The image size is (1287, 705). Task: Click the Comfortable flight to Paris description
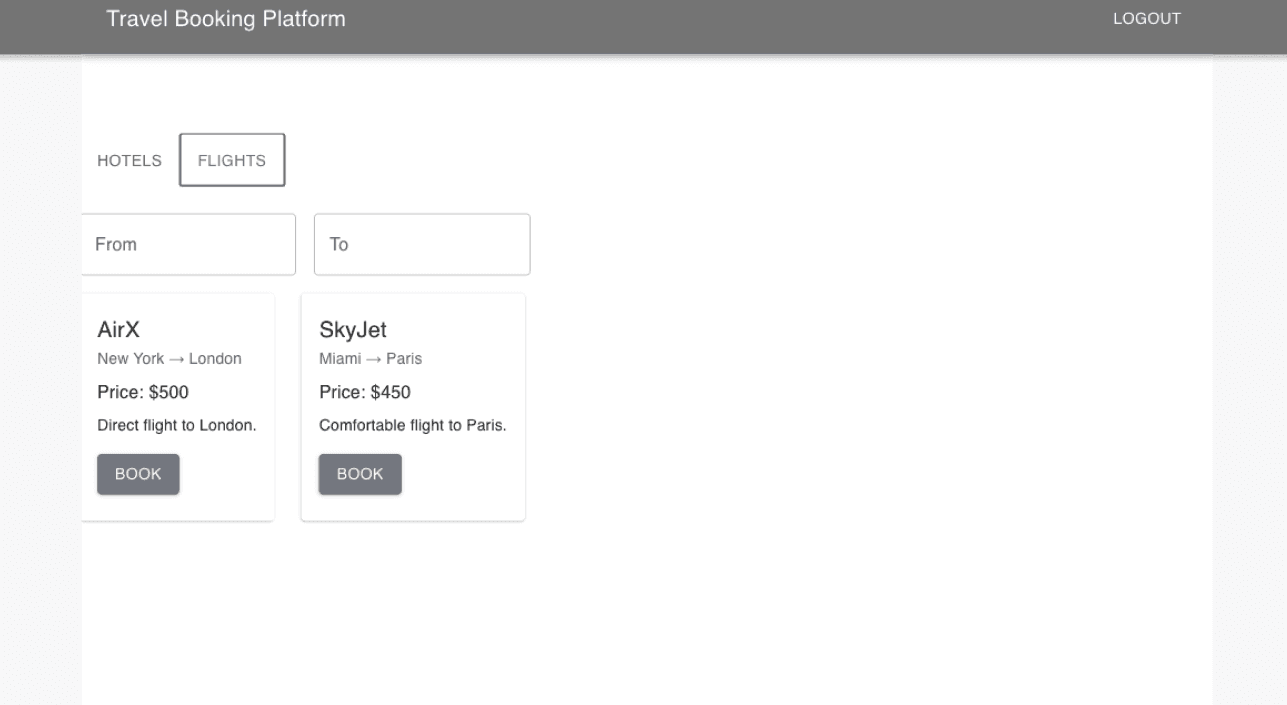pos(413,425)
